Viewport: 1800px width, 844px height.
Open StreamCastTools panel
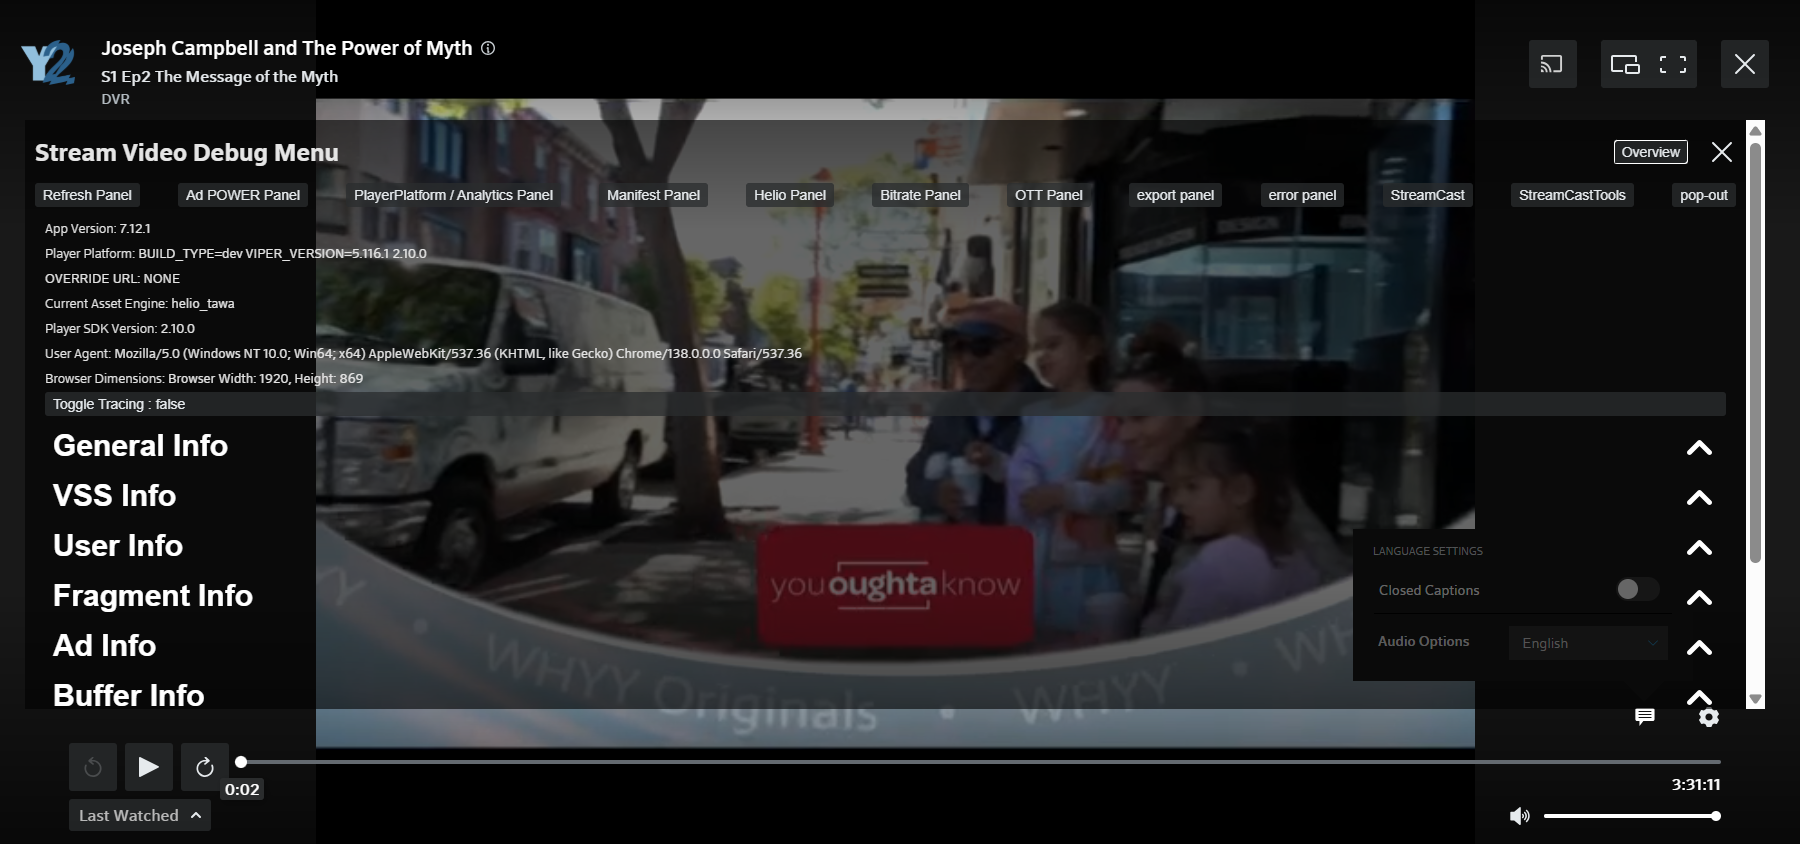coord(1572,195)
